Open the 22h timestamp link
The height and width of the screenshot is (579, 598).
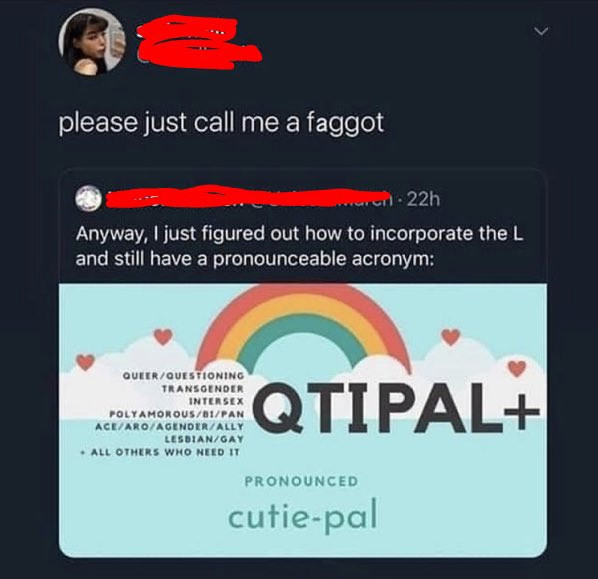click(x=423, y=199)
